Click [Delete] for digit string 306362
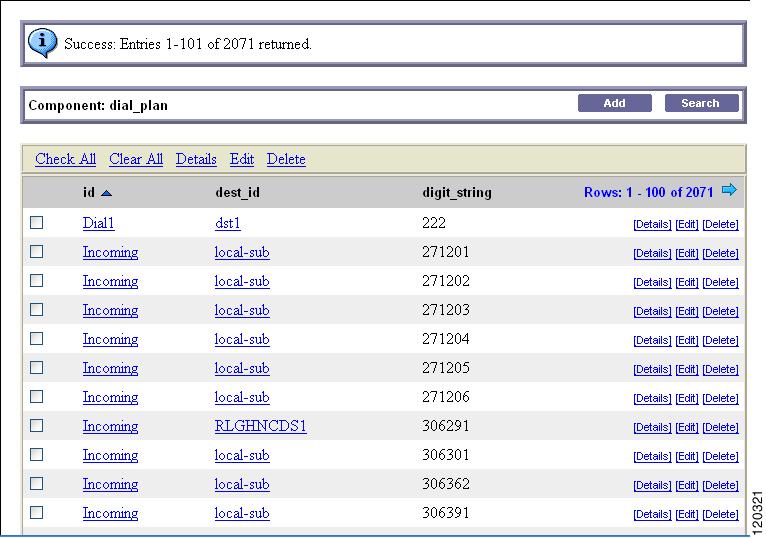 pos(721,485)
